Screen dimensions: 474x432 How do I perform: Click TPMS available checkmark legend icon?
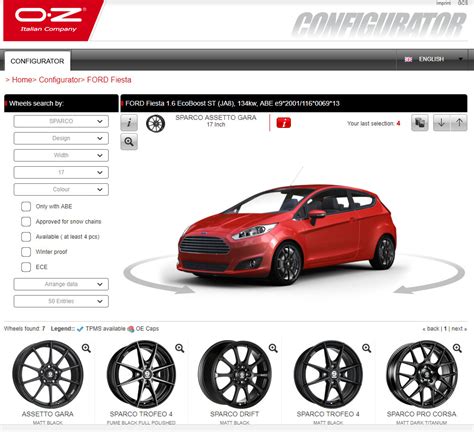point(80,329)
